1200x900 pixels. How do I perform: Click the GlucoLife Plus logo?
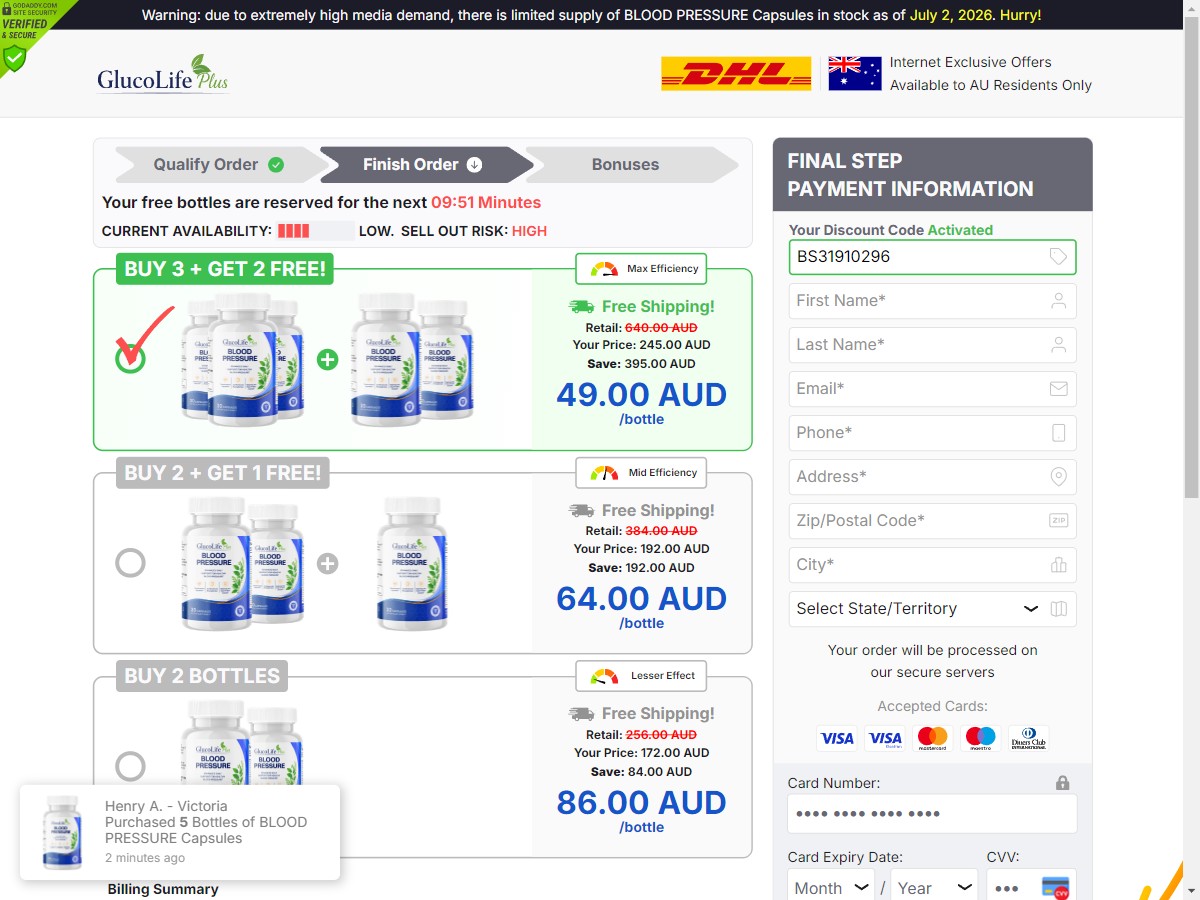coord(163,74)
